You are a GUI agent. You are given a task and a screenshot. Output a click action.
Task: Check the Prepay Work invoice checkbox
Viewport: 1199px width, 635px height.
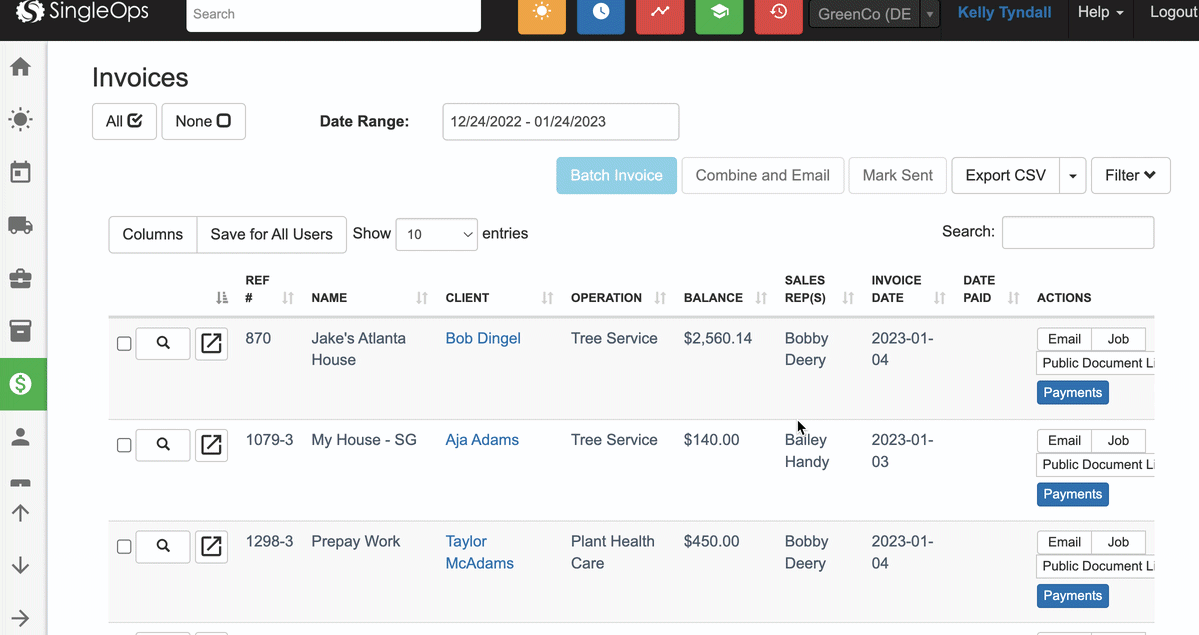[124, 547]
